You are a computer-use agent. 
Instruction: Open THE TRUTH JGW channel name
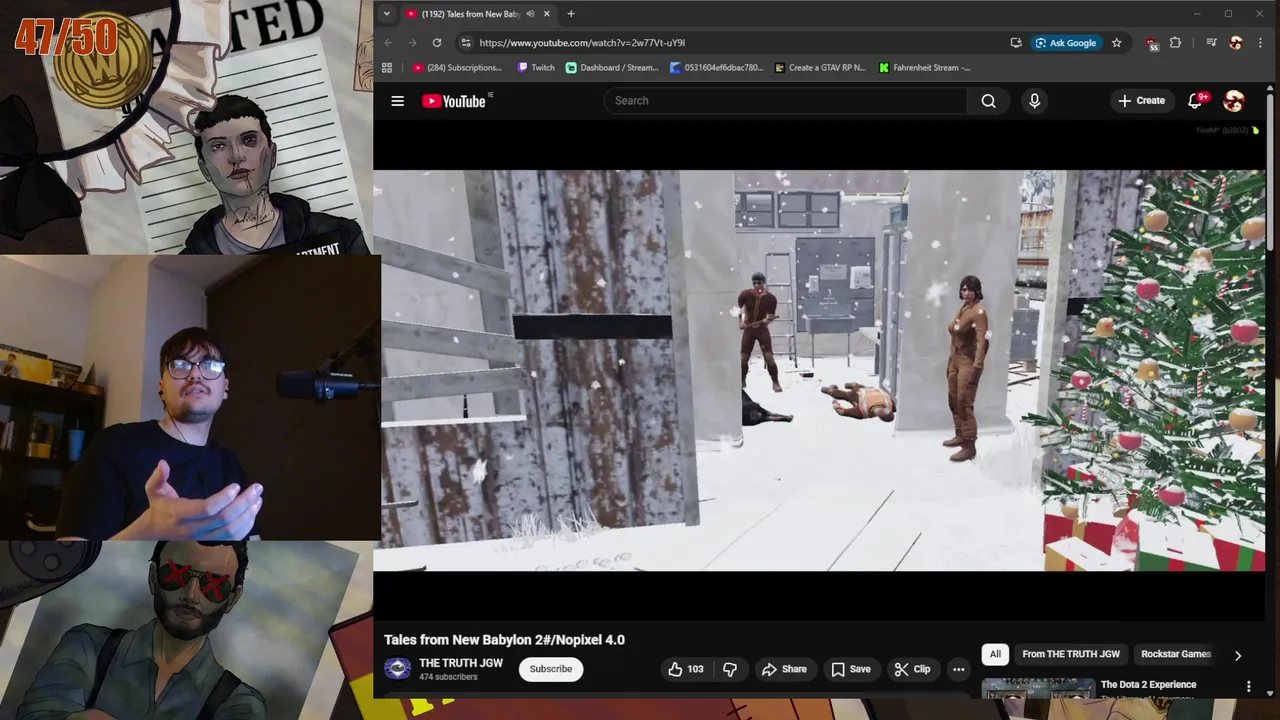click(x=461, y=663)
